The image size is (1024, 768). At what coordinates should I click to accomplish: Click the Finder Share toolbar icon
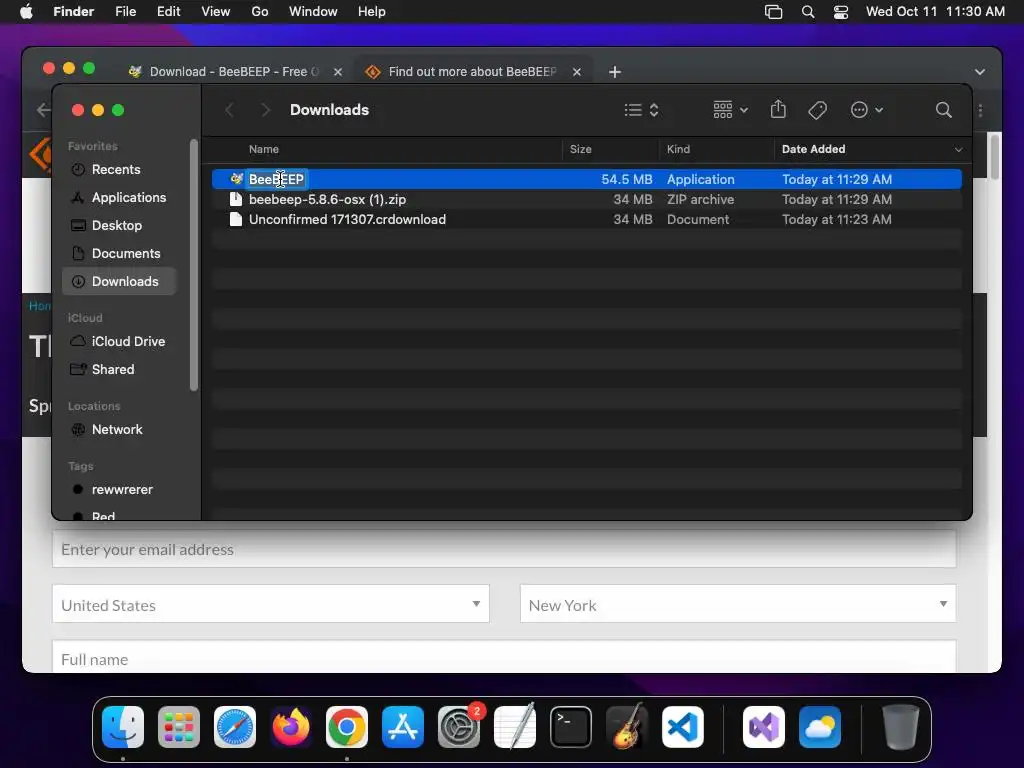click(778, 110)
